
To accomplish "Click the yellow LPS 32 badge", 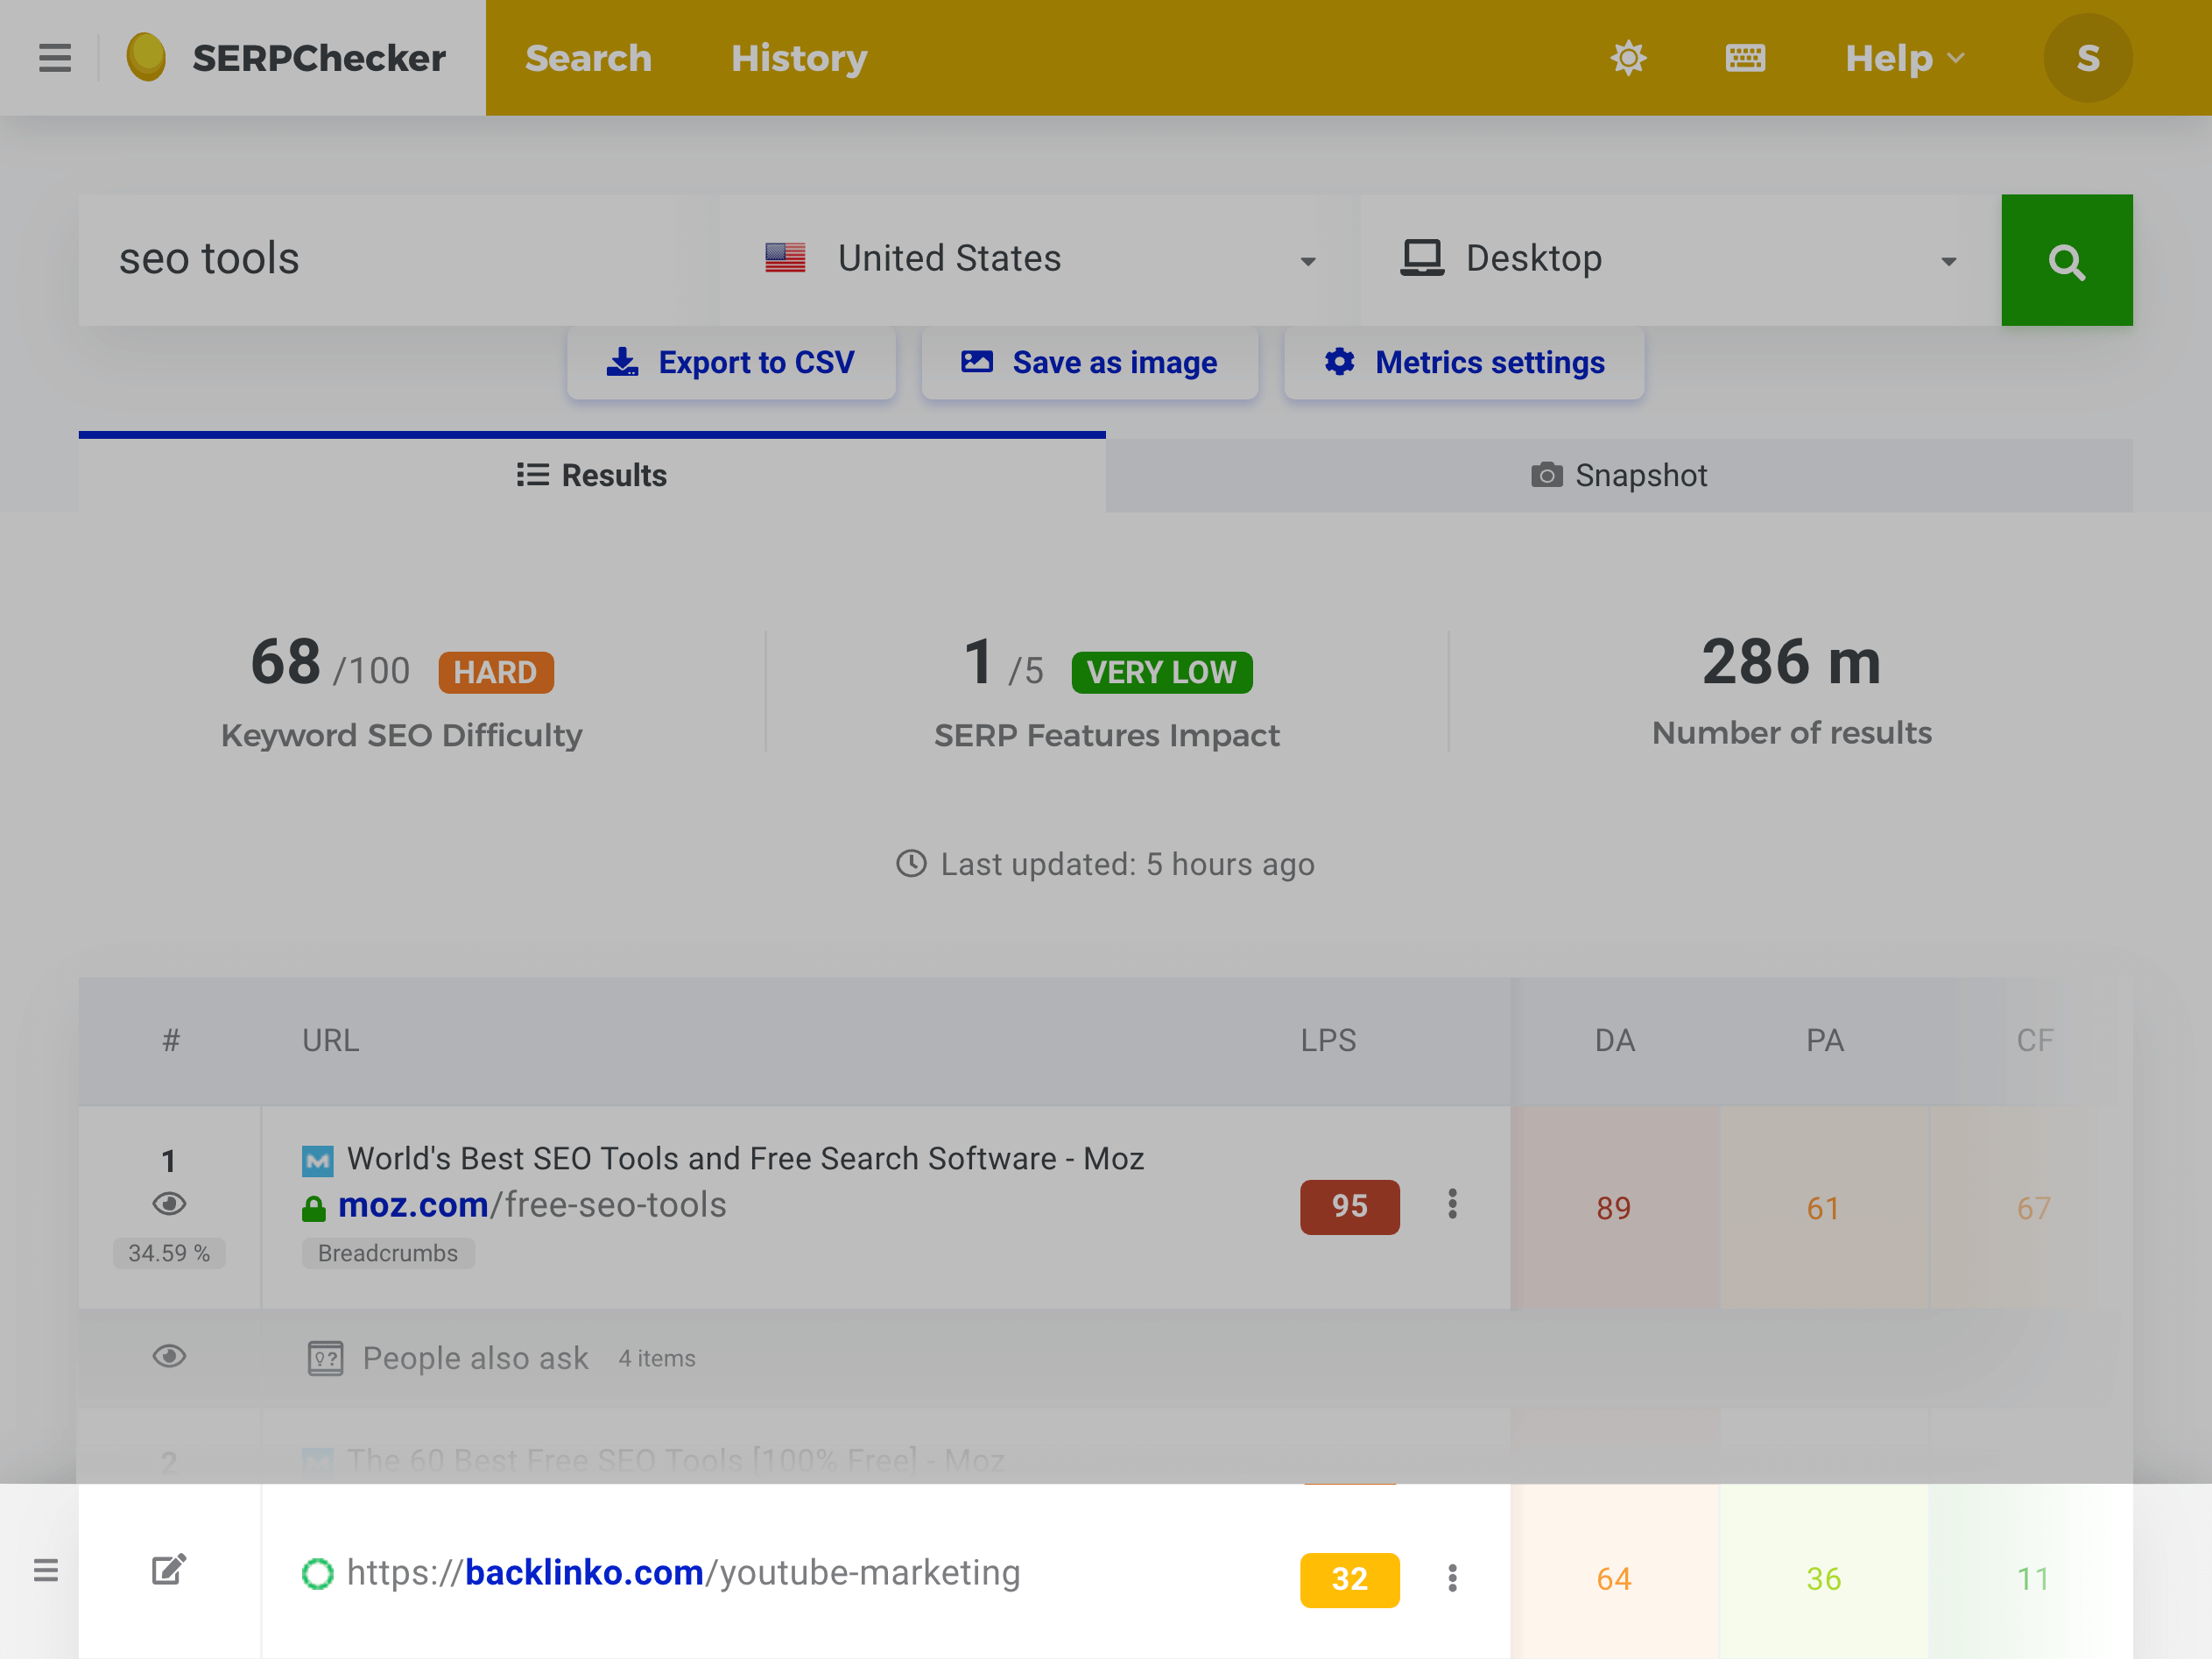I will pyautogui.click(x=1349, y=1579).
